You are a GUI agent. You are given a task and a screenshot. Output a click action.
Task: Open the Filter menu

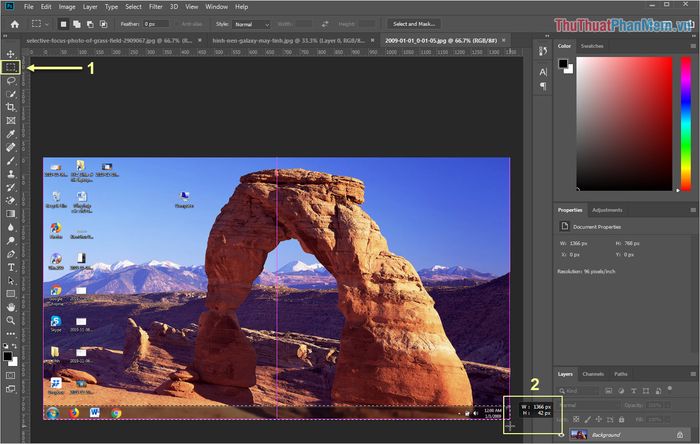click(155, 7)
